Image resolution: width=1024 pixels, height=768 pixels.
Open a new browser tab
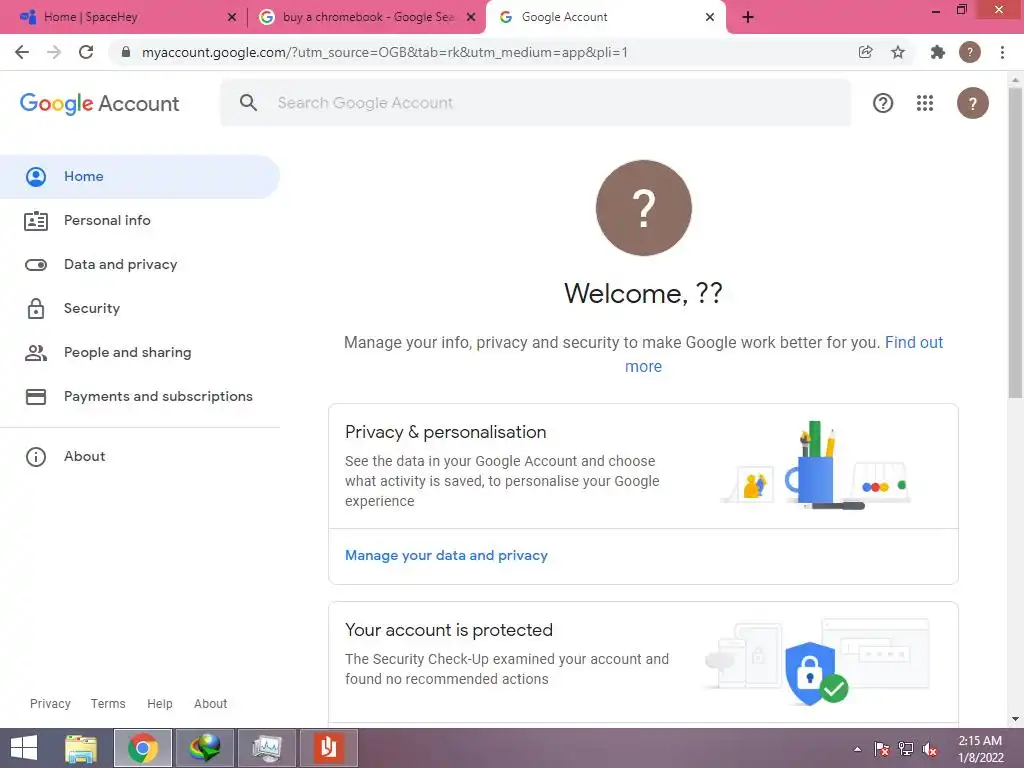pos(748,17)
